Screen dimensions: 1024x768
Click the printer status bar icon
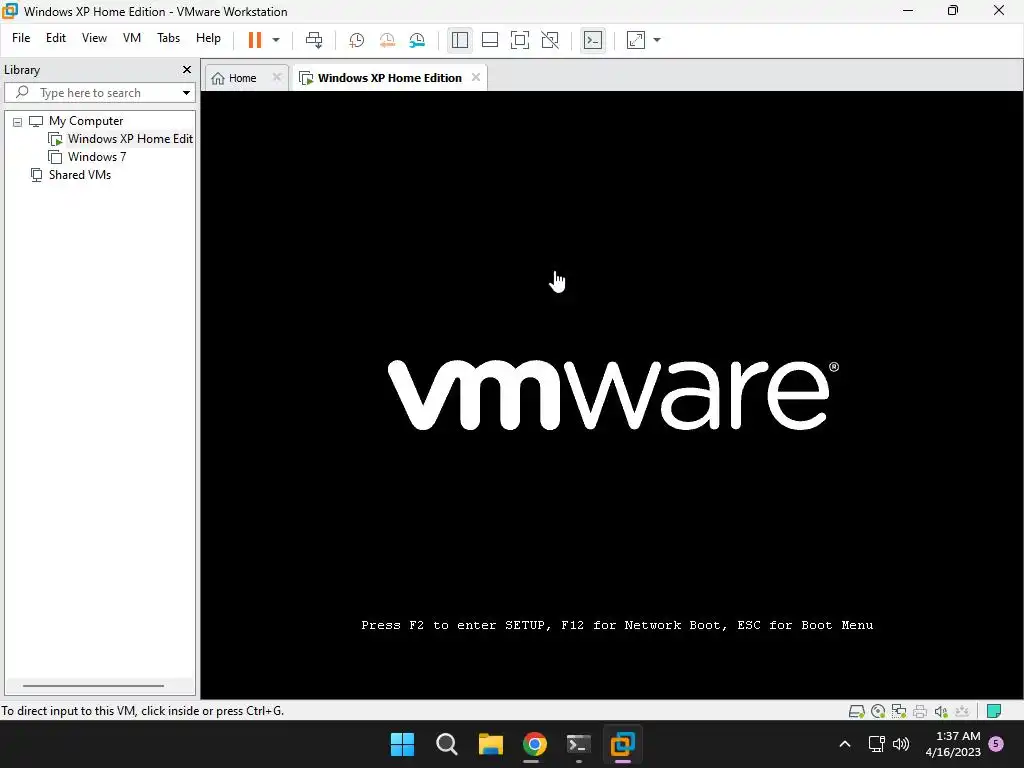[920, 711]
